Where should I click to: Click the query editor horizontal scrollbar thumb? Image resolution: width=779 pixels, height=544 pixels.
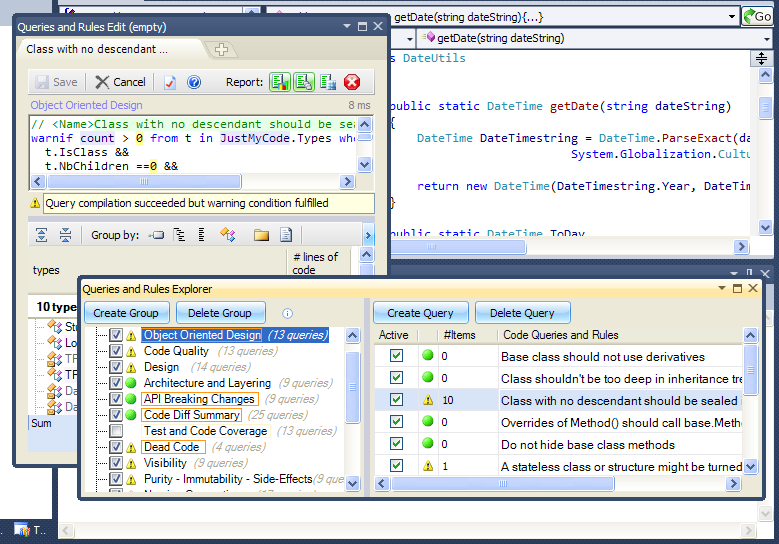pos(144,182)
